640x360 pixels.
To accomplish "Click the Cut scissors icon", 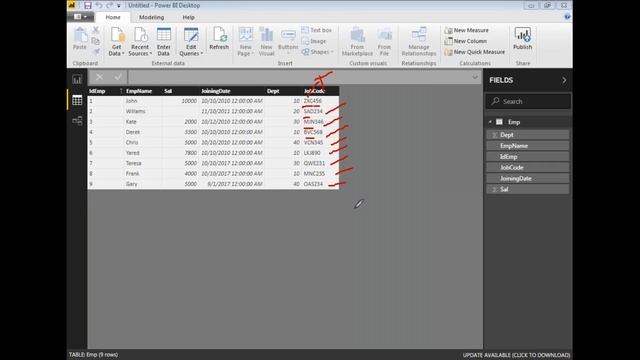I will pyautogui.click(x=96, y=30).
